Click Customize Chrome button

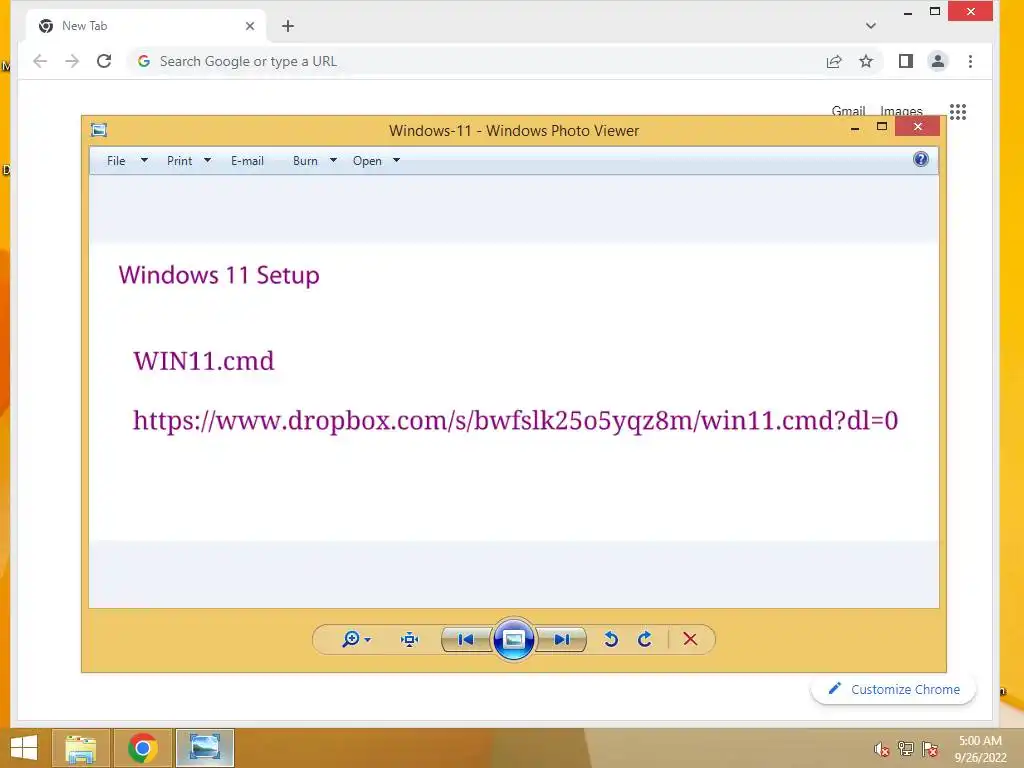click(893, 689)
